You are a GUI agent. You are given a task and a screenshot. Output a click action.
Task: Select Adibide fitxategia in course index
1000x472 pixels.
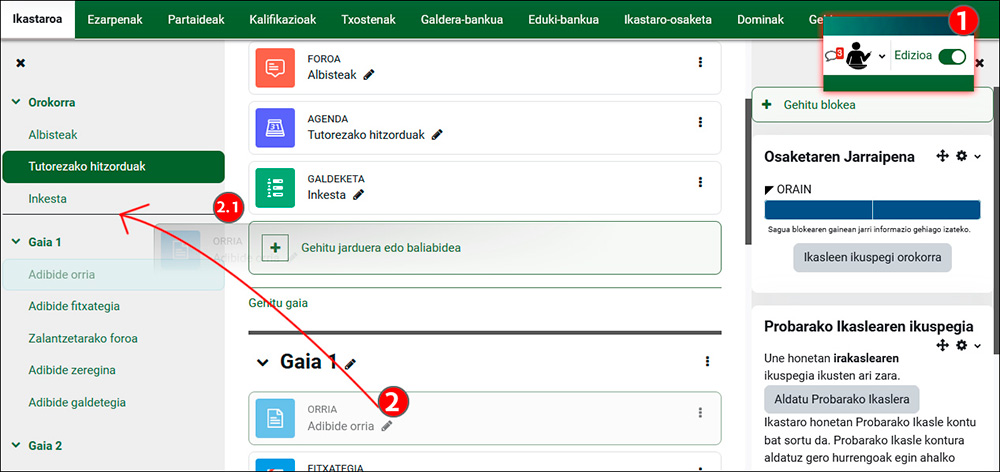click(x=74, y=306)
